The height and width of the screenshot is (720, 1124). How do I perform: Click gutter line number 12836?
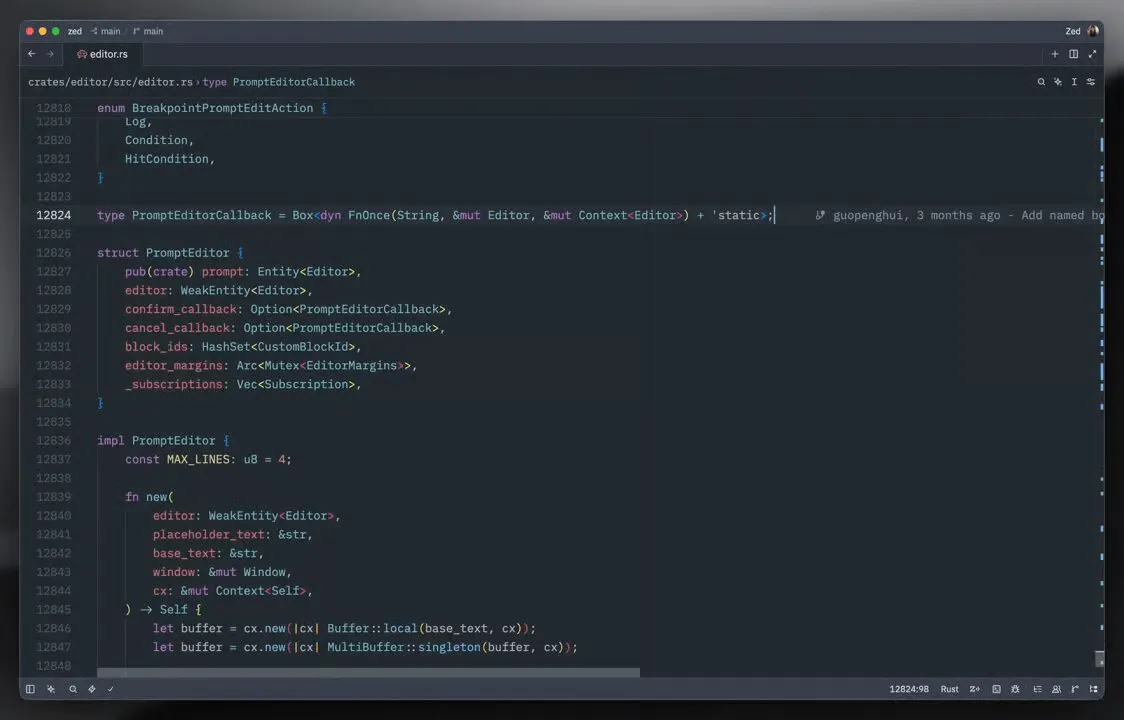point(54,440)
